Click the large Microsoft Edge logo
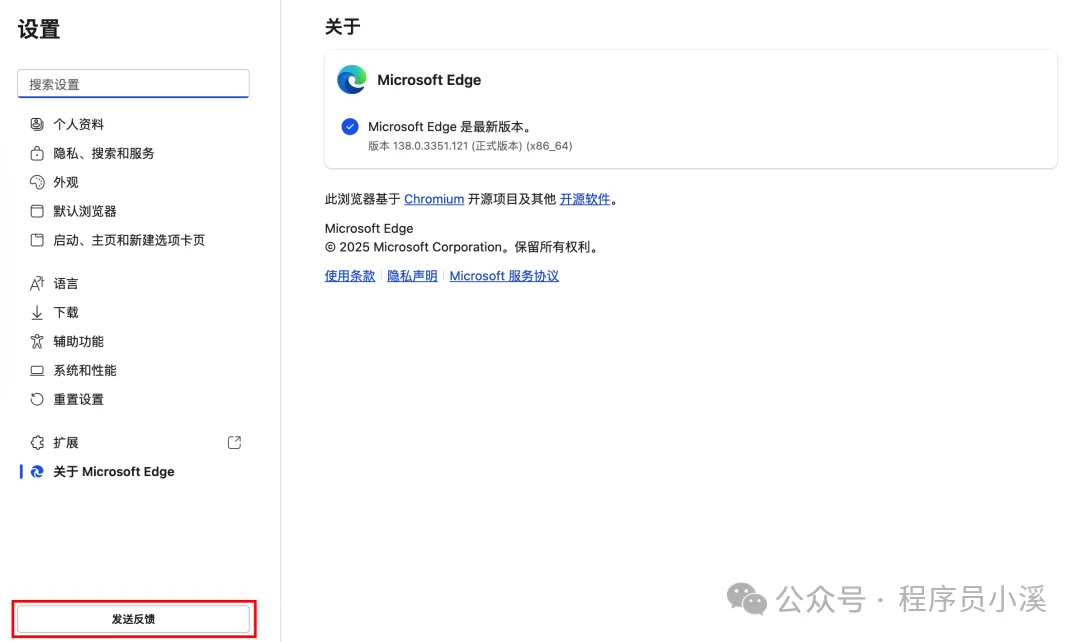Viewport: 1080px width, 642px height. point(352,80)
